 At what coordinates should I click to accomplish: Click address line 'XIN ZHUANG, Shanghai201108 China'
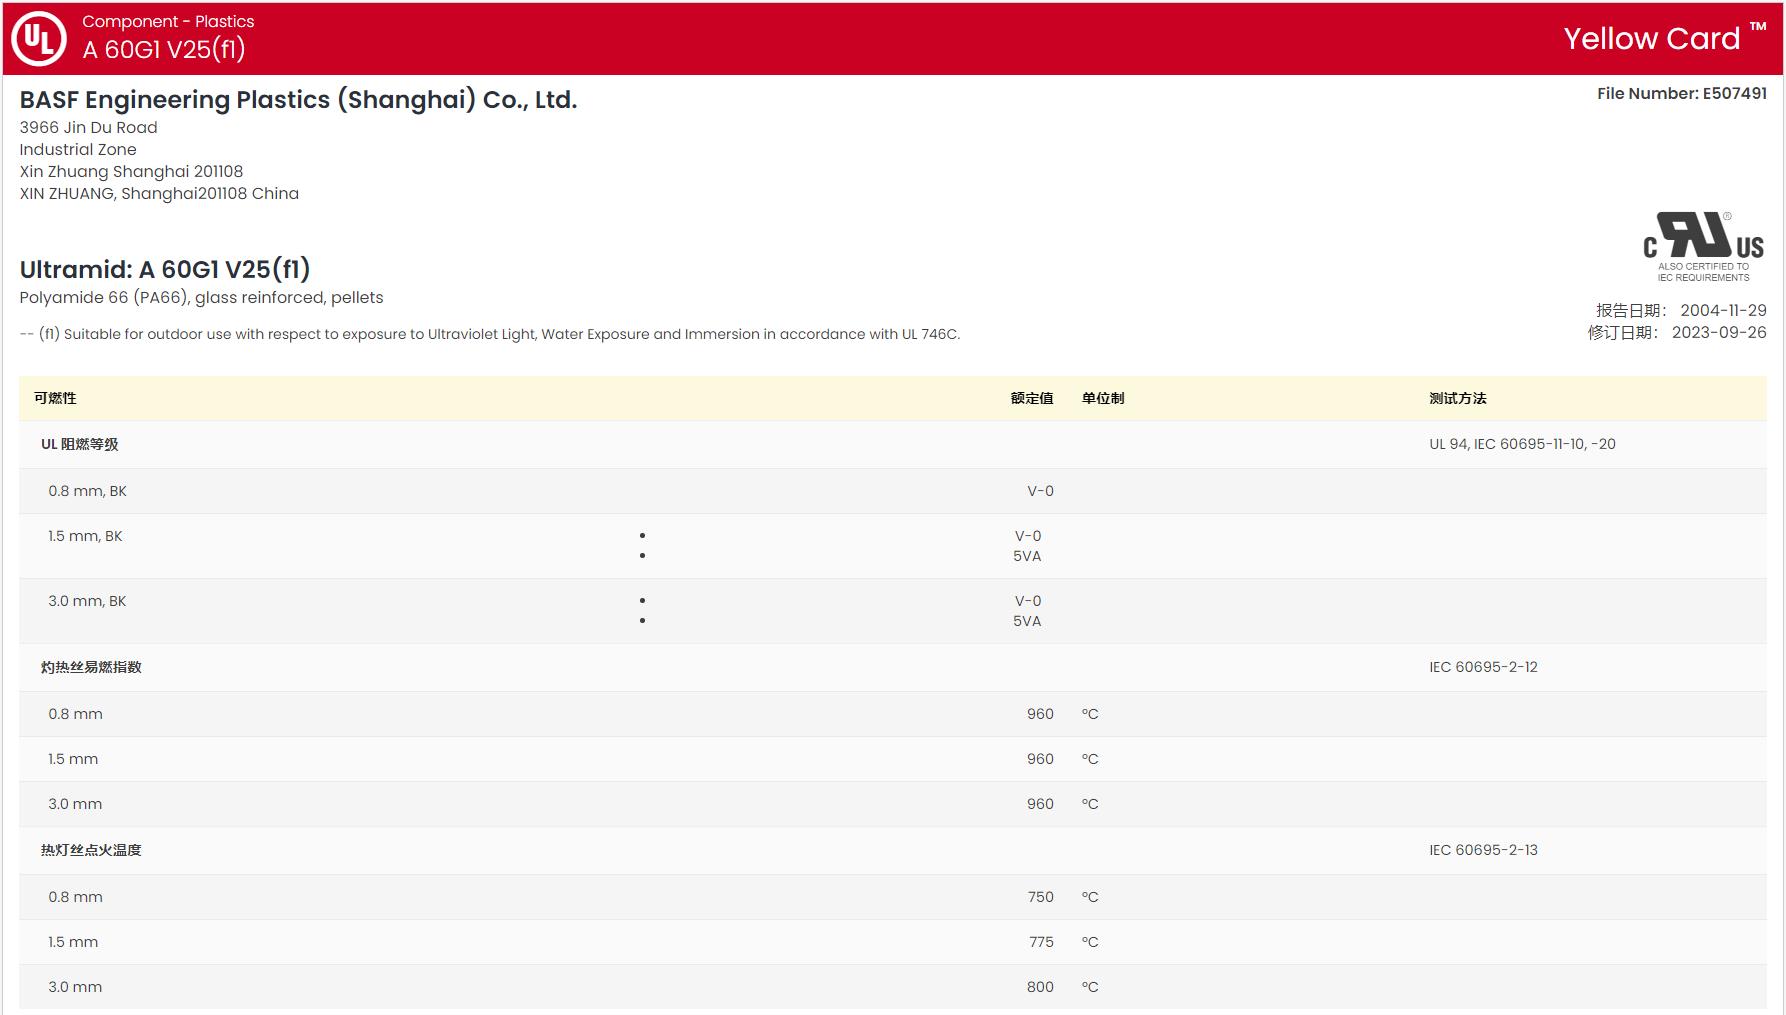pos(159,193)
